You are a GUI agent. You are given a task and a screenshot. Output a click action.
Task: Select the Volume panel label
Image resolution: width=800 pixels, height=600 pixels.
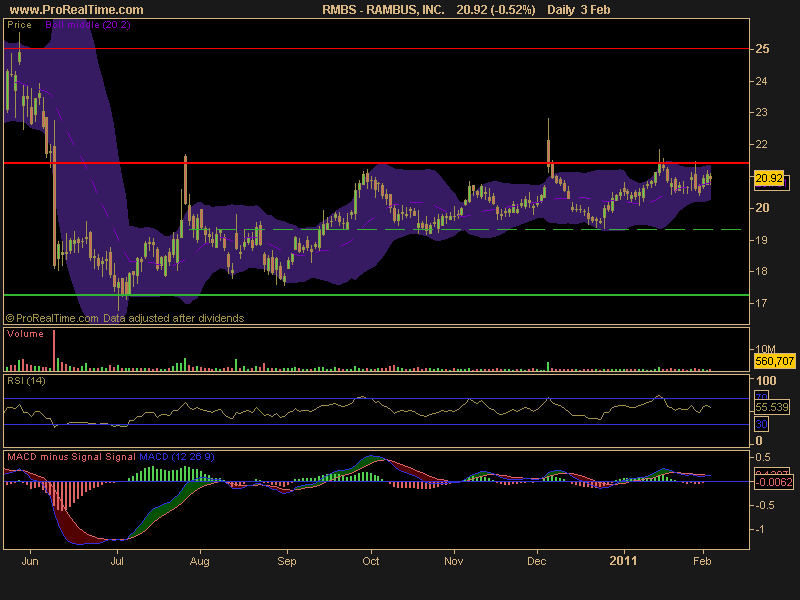click(26, 334)
